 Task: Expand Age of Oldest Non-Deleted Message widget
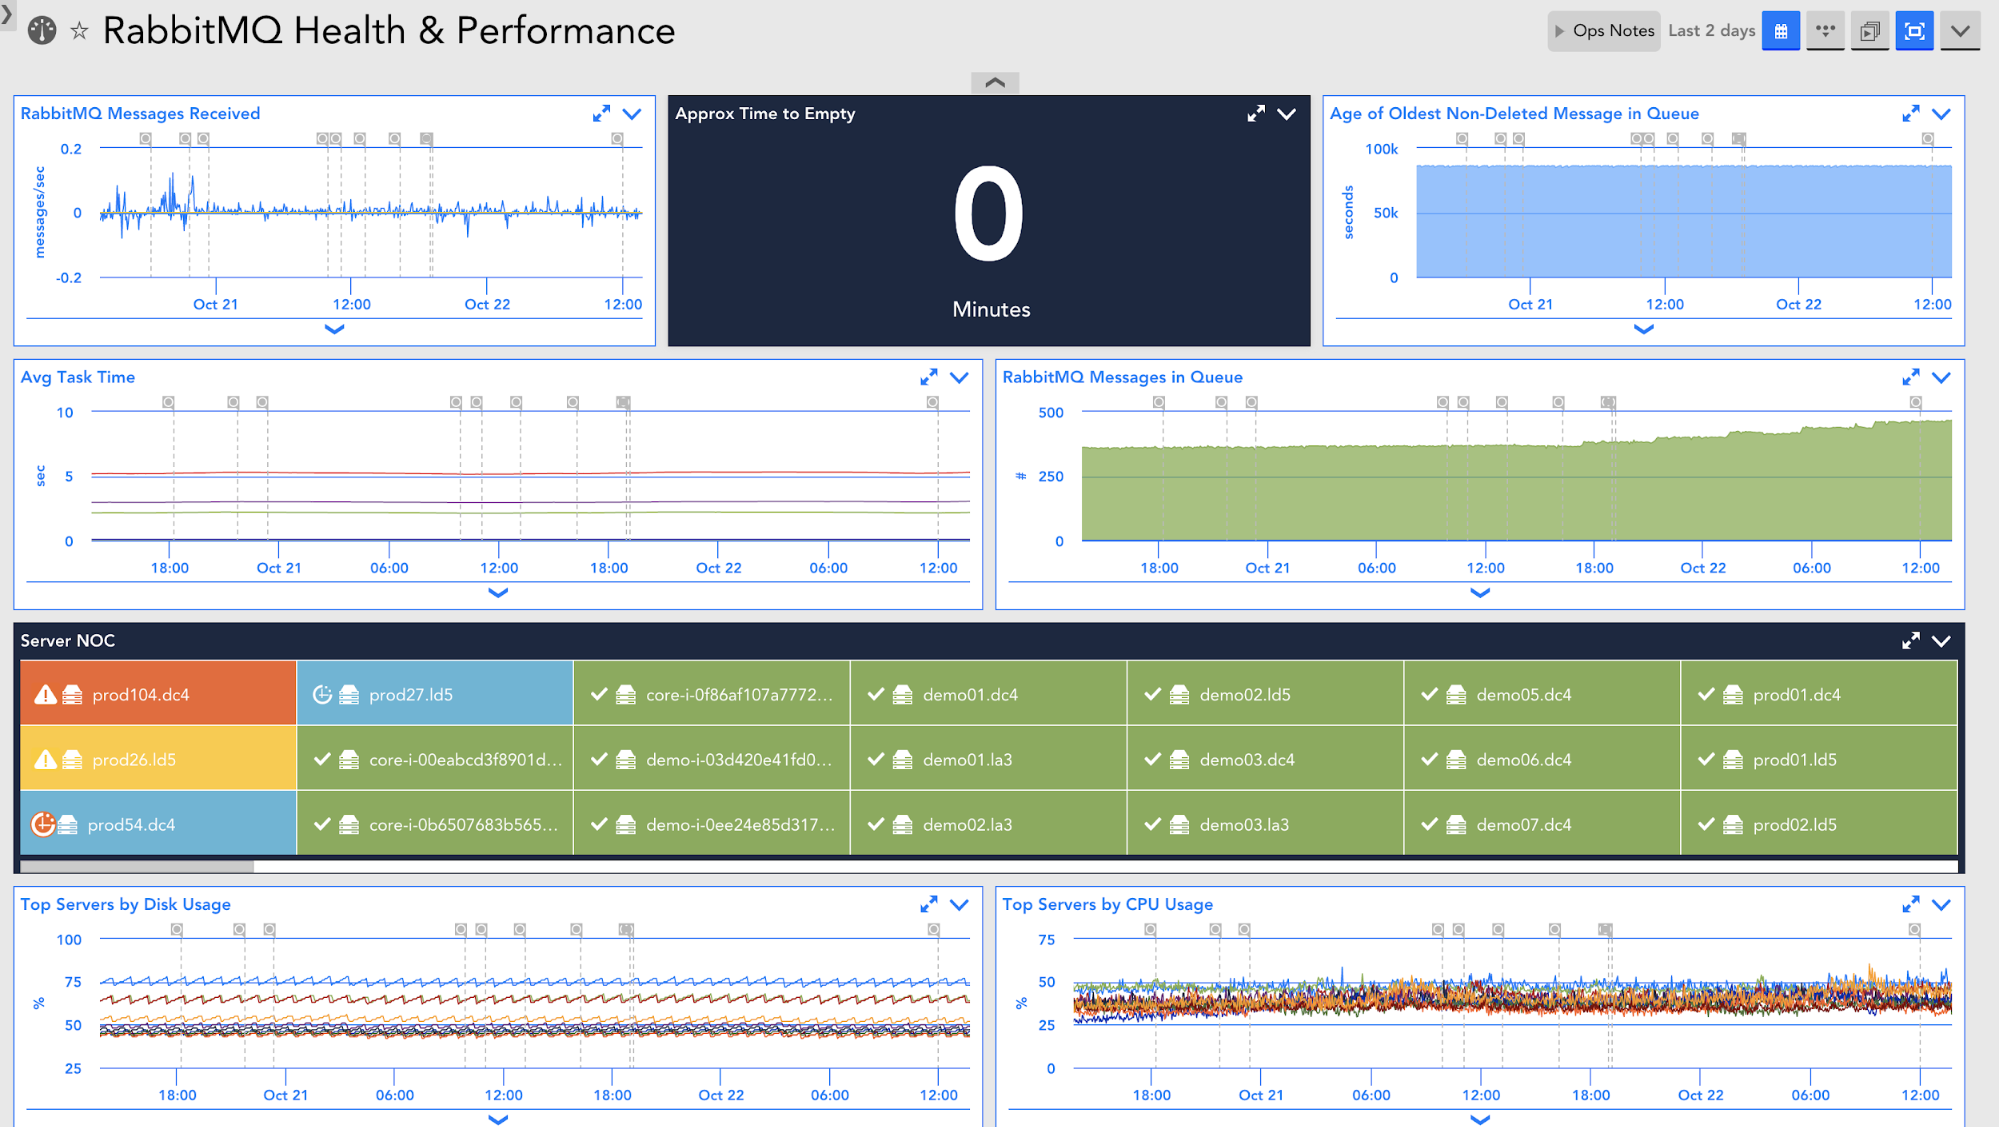point(1911,114)
